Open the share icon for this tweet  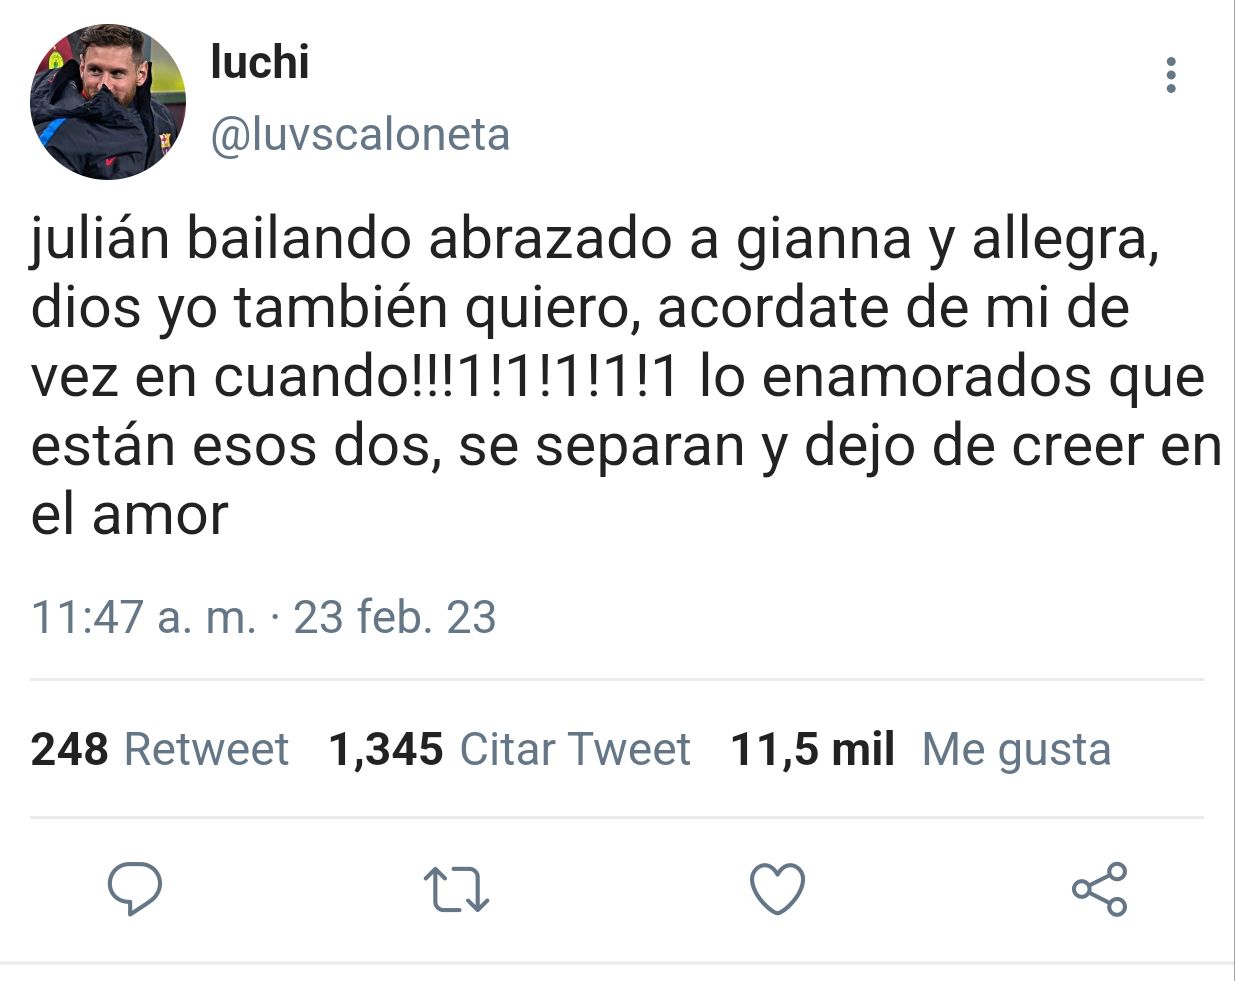[1099, 888]
